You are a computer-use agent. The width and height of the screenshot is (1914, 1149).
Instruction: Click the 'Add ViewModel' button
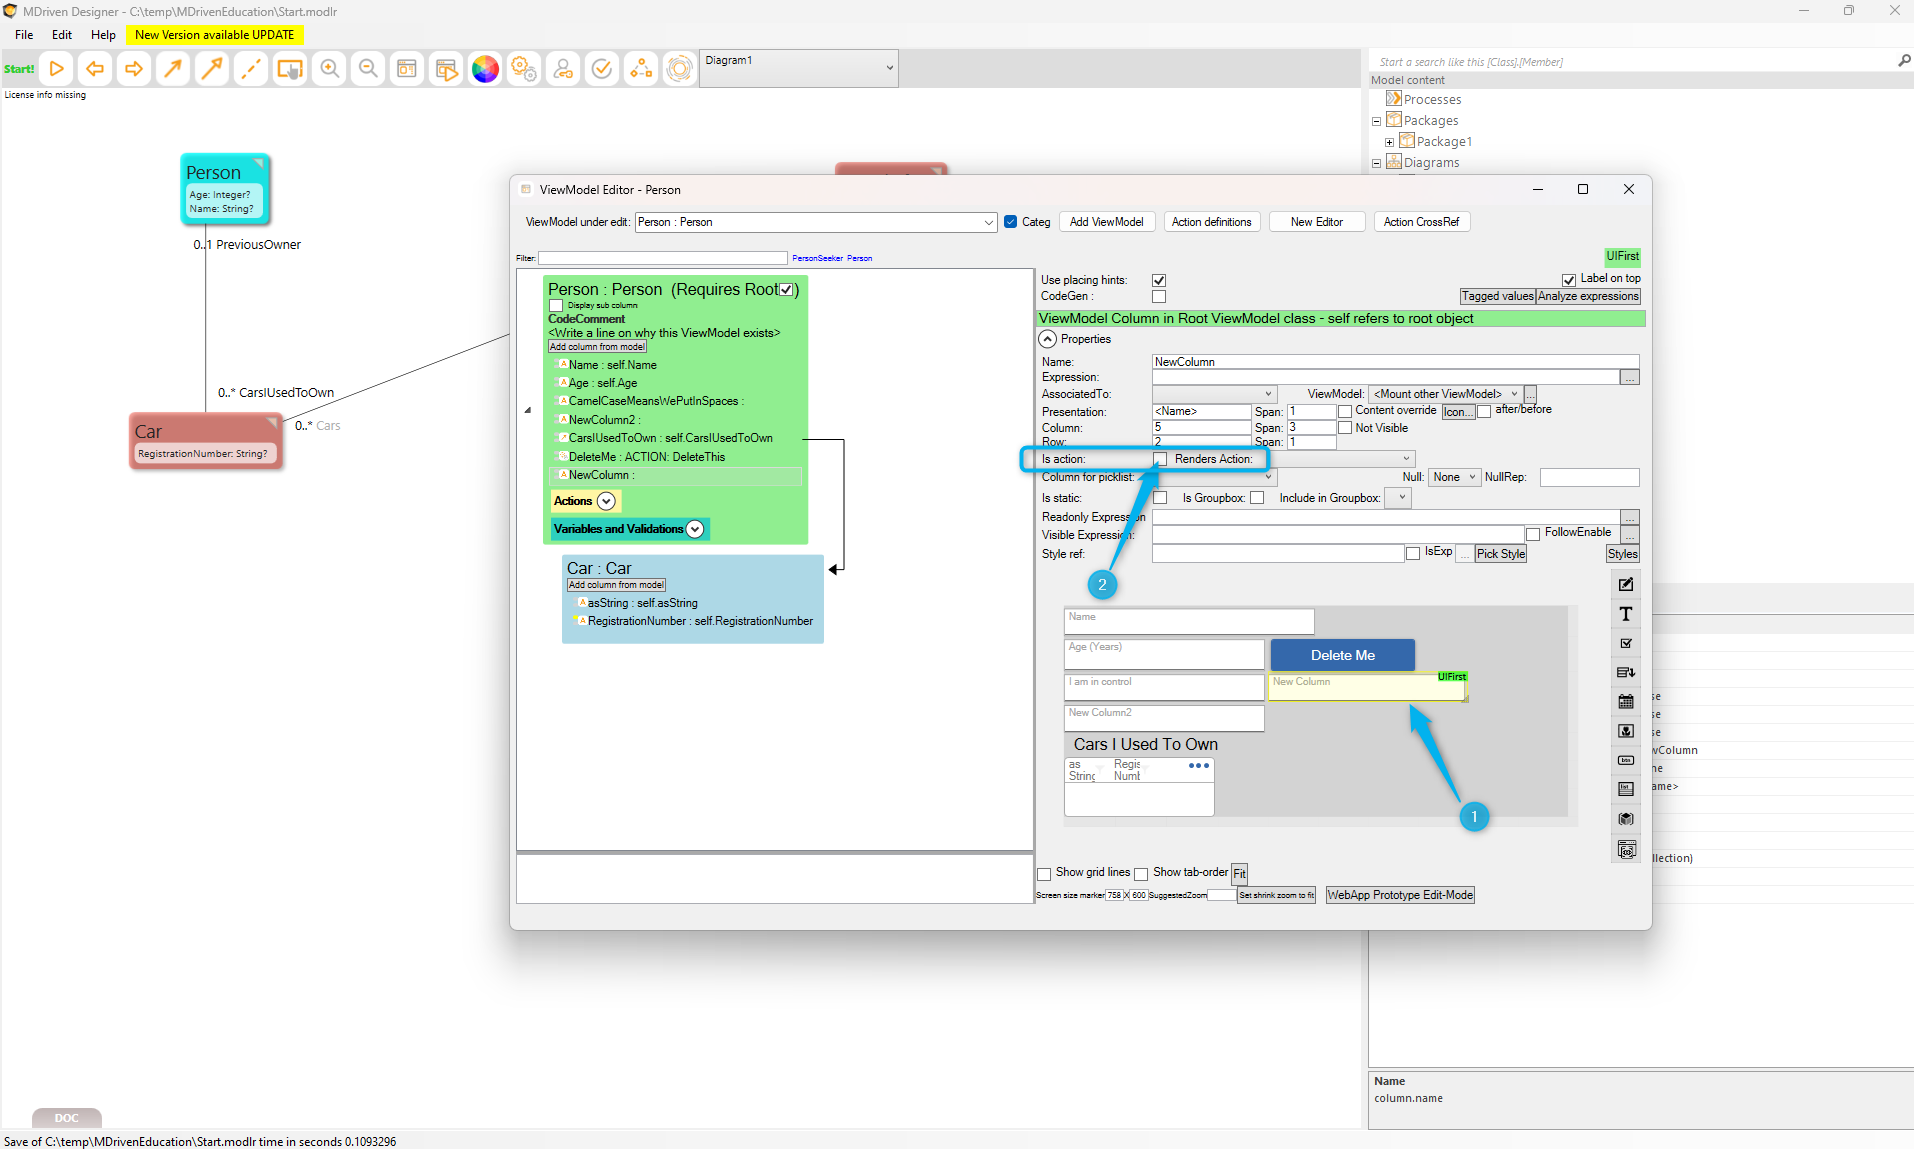click(1106, 222)
